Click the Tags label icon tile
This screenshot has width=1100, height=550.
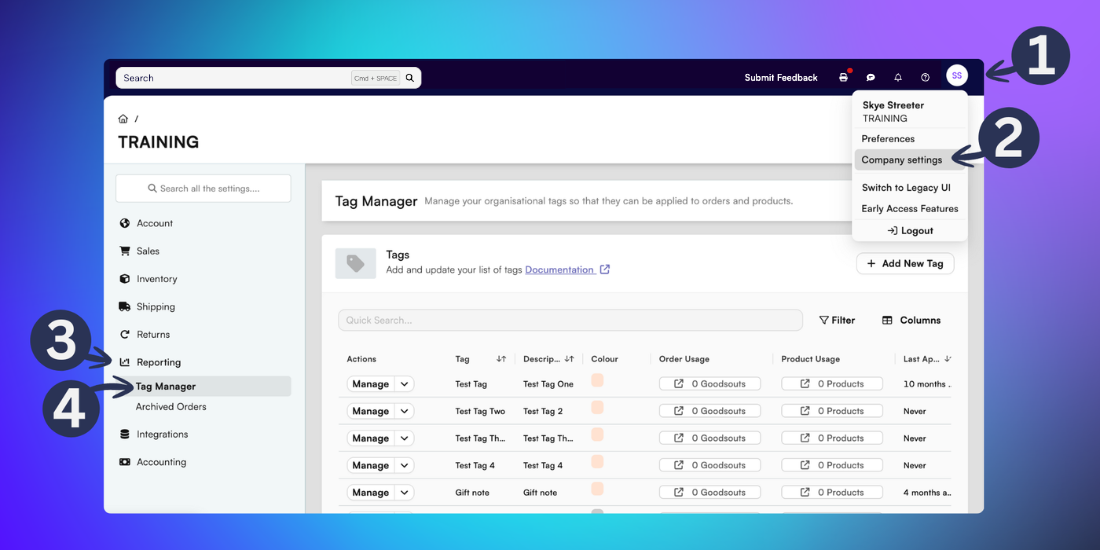[356, 263]
